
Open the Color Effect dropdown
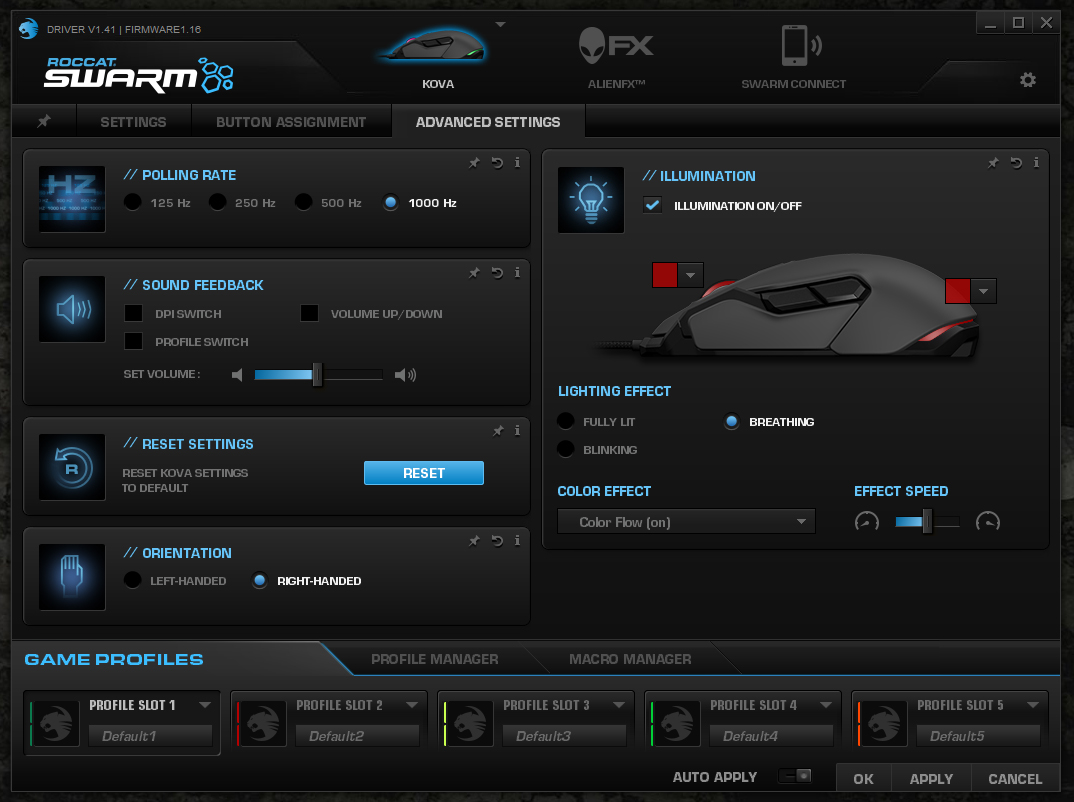686,522
